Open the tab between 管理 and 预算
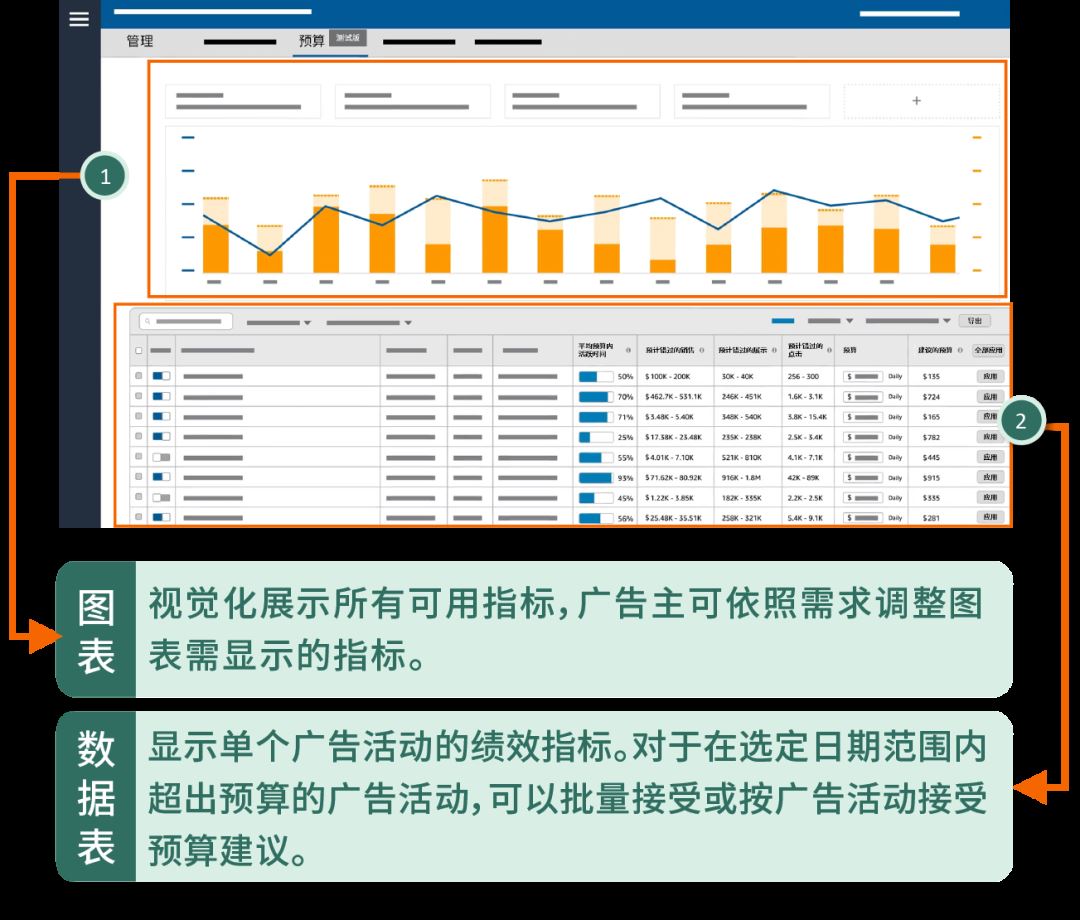 click(x=240, y=42)
